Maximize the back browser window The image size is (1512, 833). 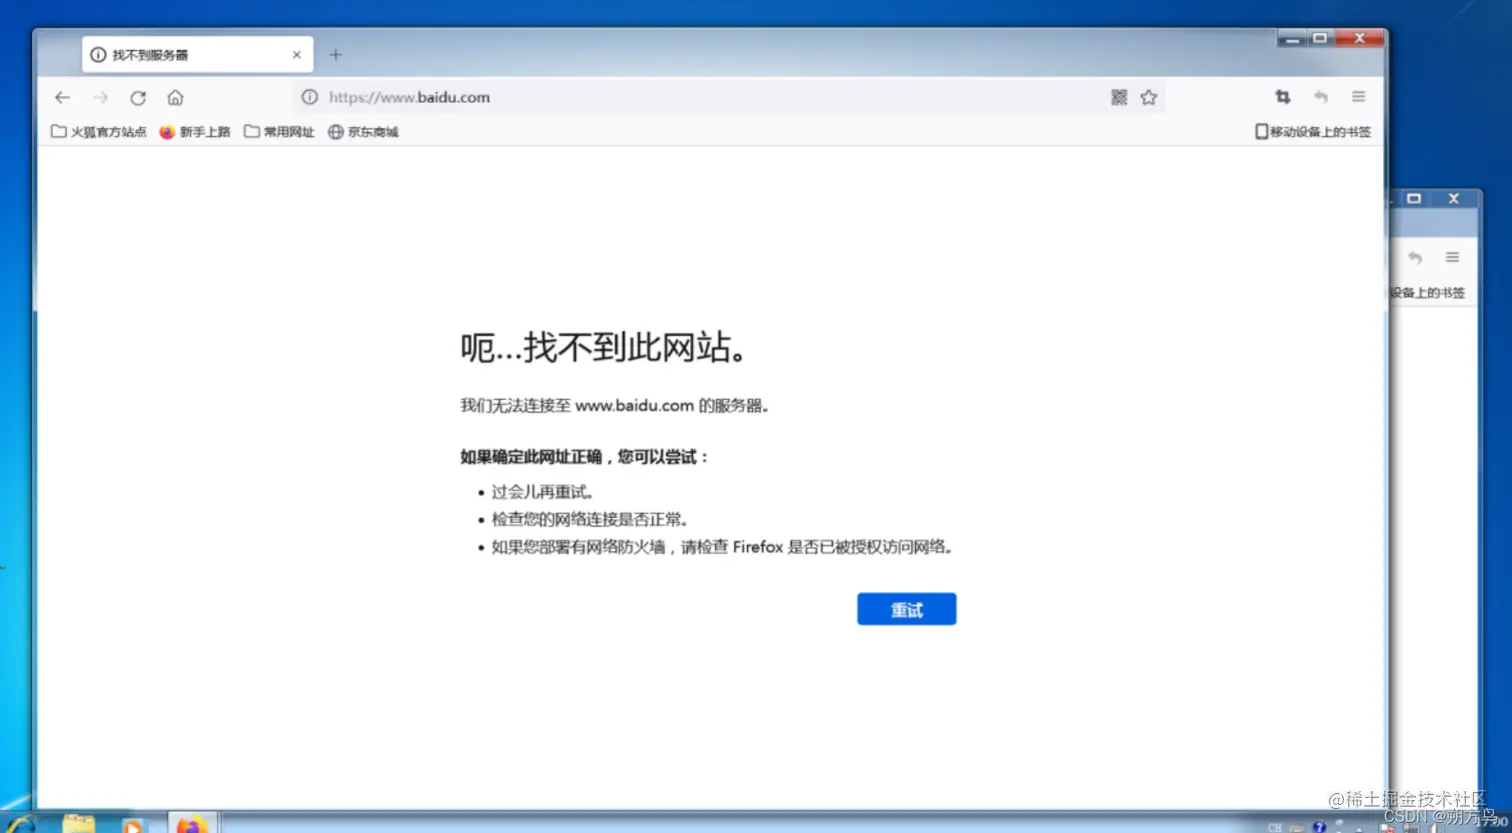pyautogui.click(x=1414, y=198)
